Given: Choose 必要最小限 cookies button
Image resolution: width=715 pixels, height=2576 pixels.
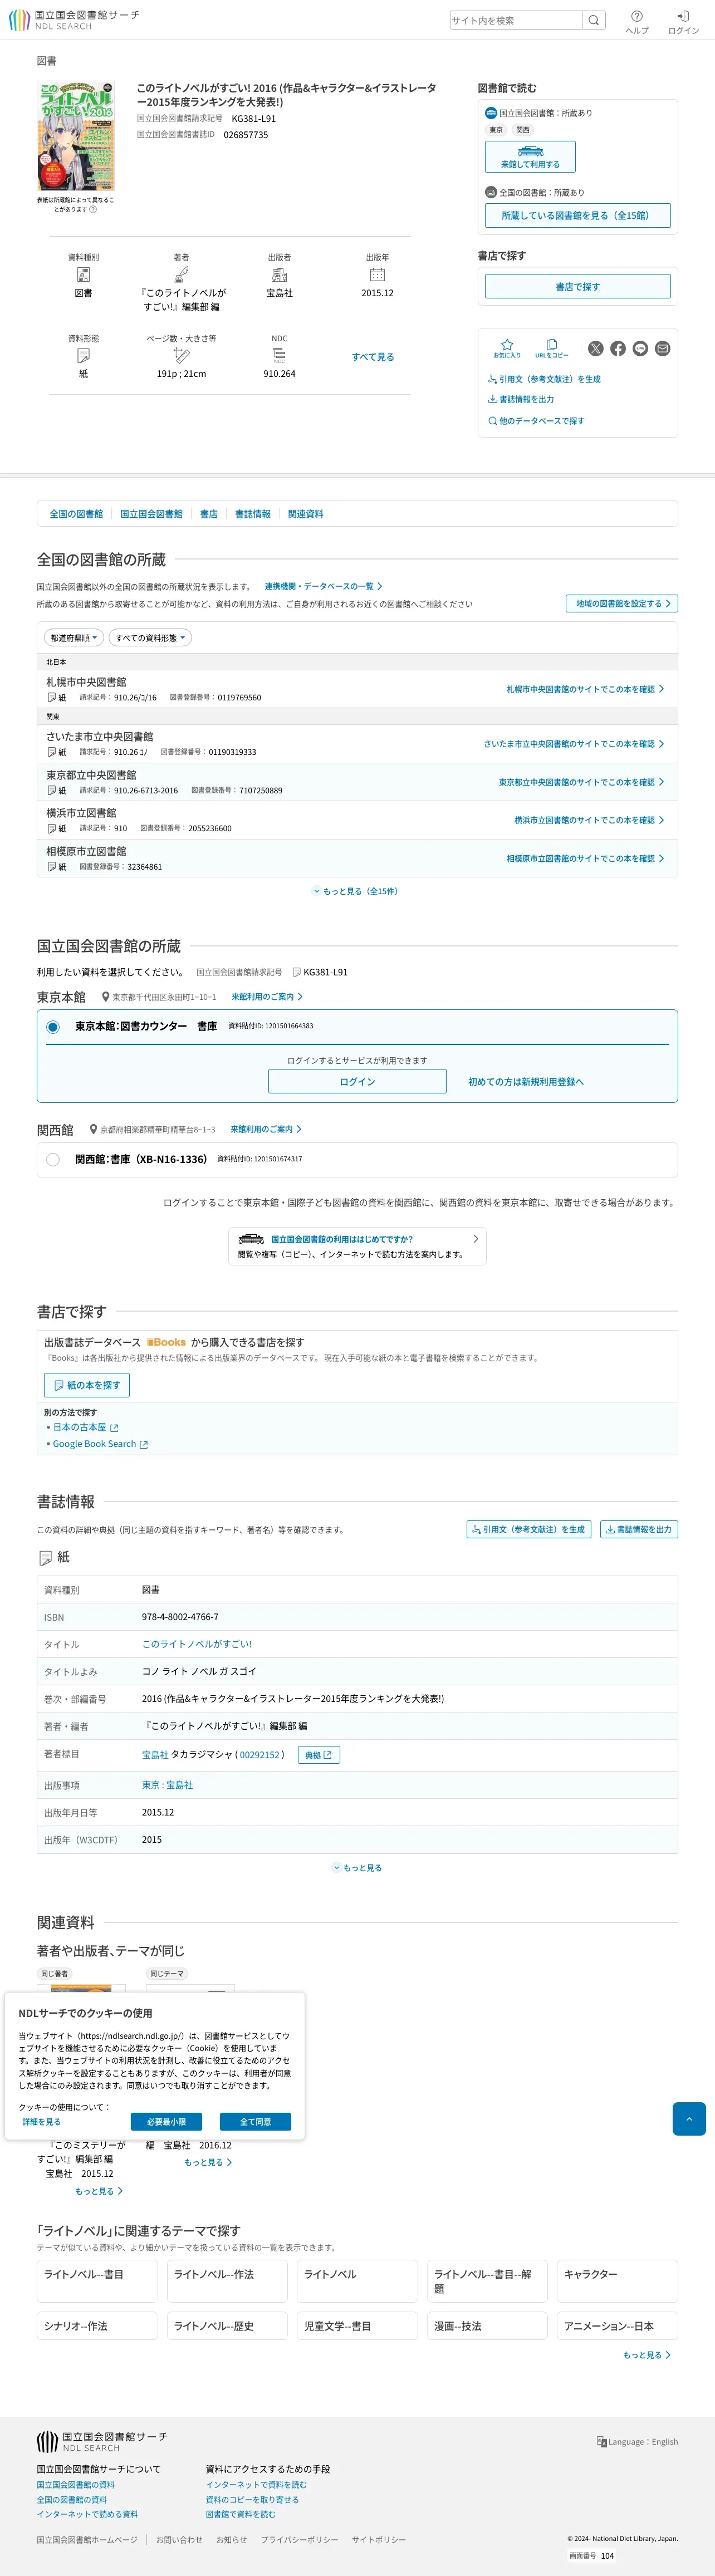Looking at the screenshot, I should 166,2122.
